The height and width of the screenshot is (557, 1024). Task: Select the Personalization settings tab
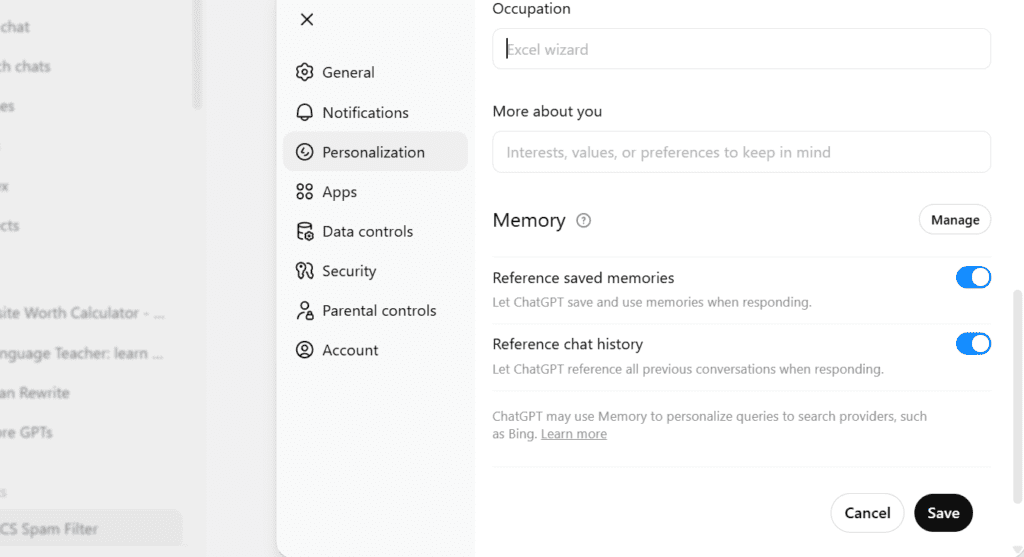[x=376, y=152]
